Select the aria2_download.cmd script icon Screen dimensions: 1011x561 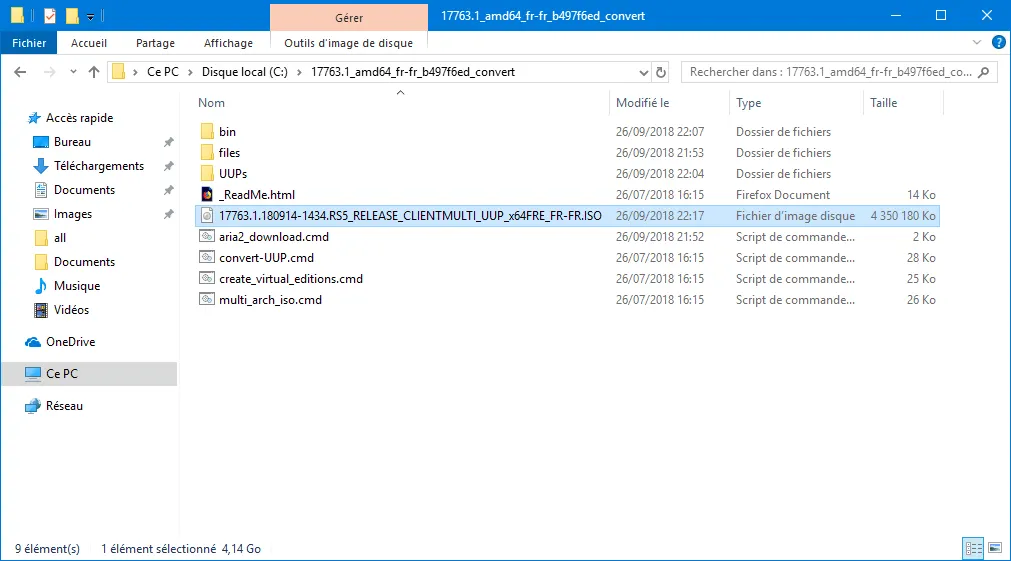(207, 237)
